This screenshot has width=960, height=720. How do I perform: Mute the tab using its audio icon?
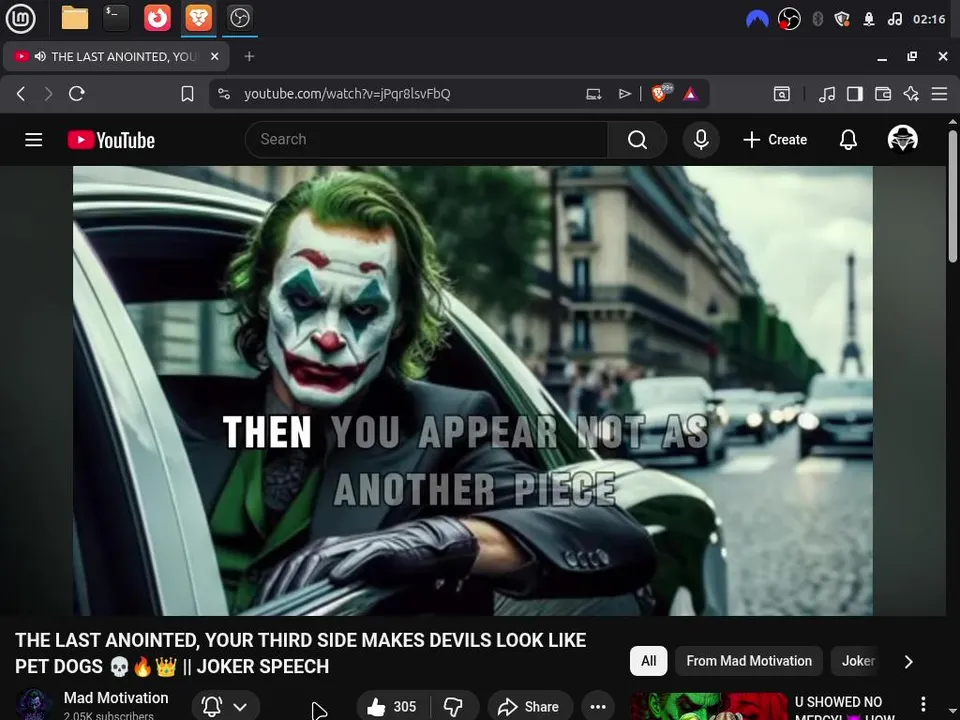(40, 56)
